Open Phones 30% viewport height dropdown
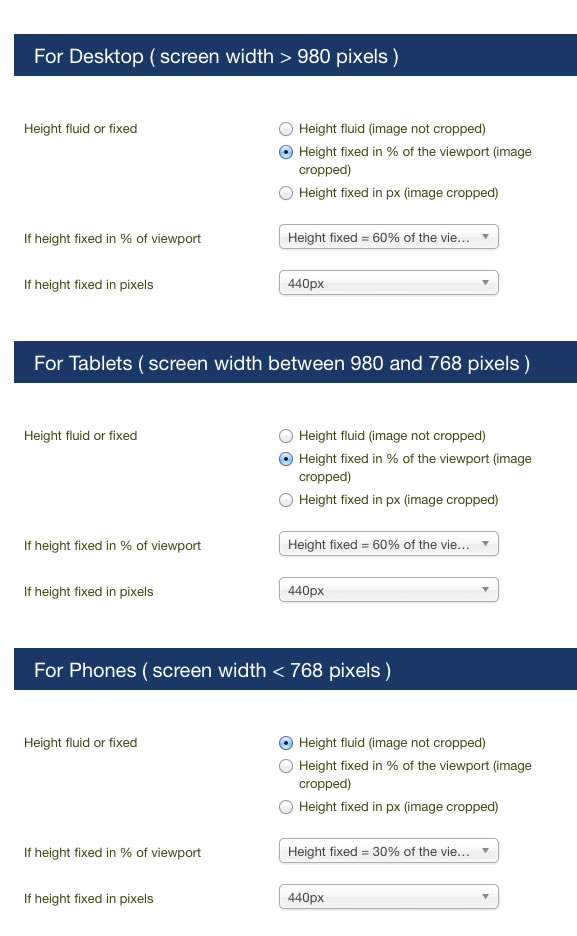The width and height of the screenshot is (577, 936). (x=388, y=851)
